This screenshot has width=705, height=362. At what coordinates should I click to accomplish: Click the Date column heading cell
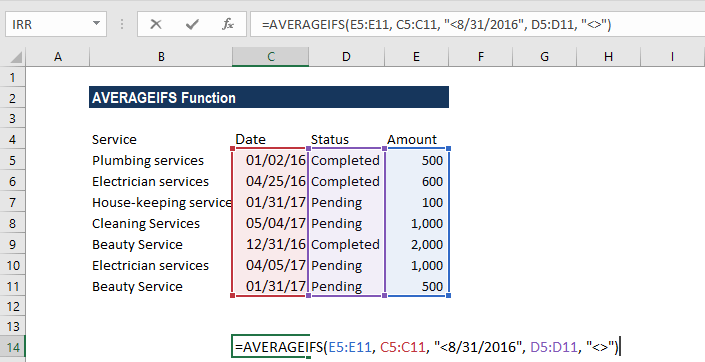270,139
